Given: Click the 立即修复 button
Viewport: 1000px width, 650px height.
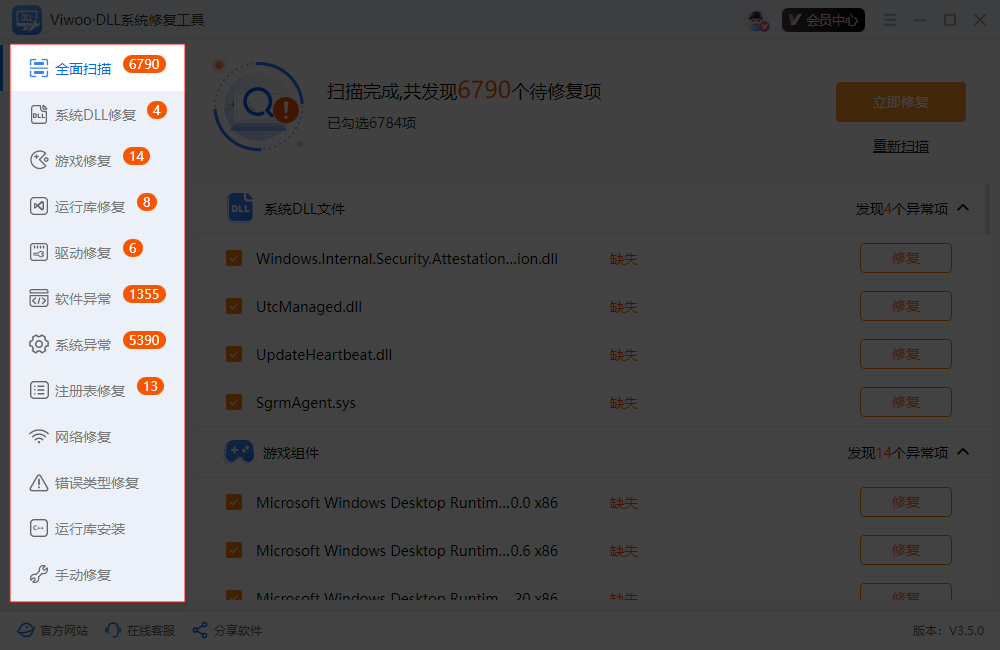Looking at the screenshot, I should pyautogui.click(x=900, y=102).
